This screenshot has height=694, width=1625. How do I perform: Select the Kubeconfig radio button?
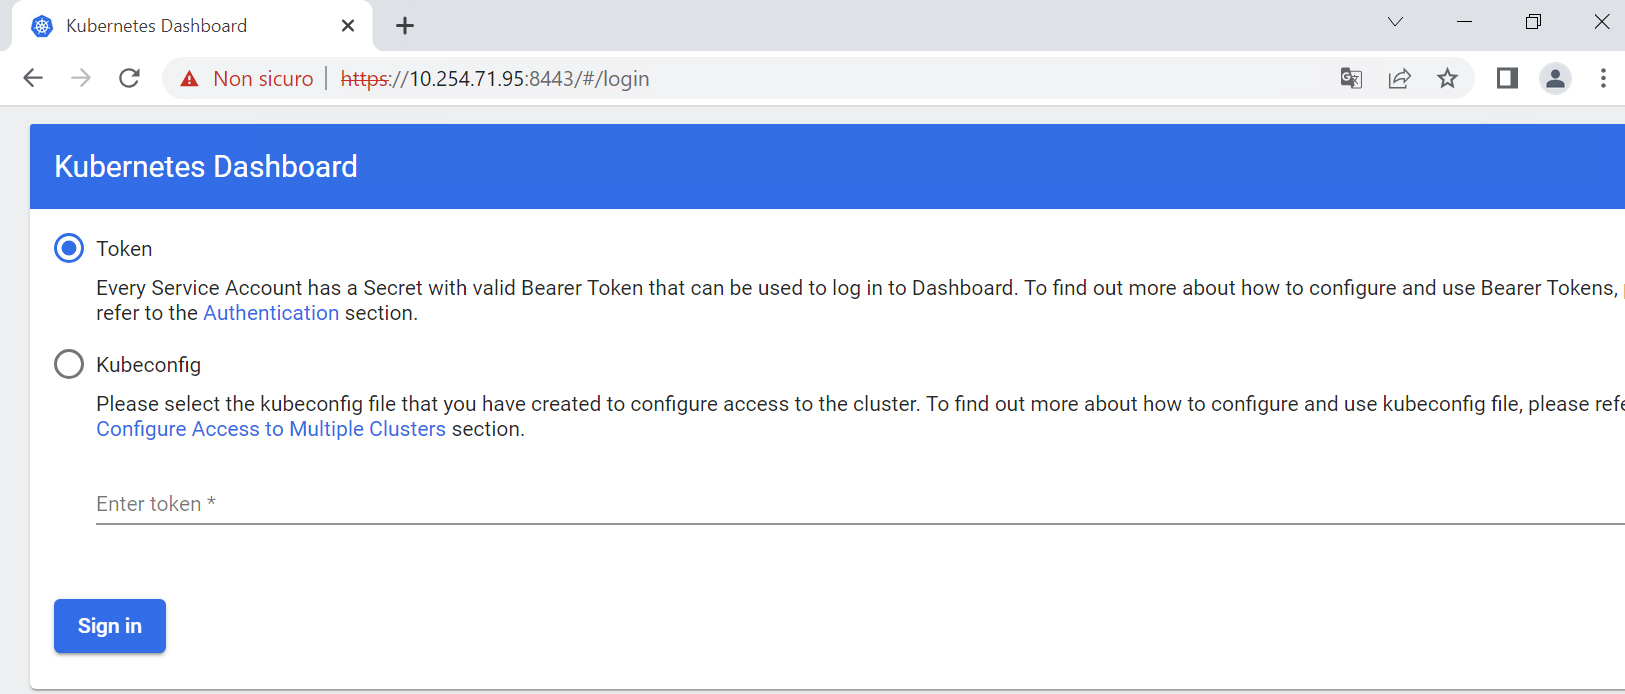[x=69, y=364]
